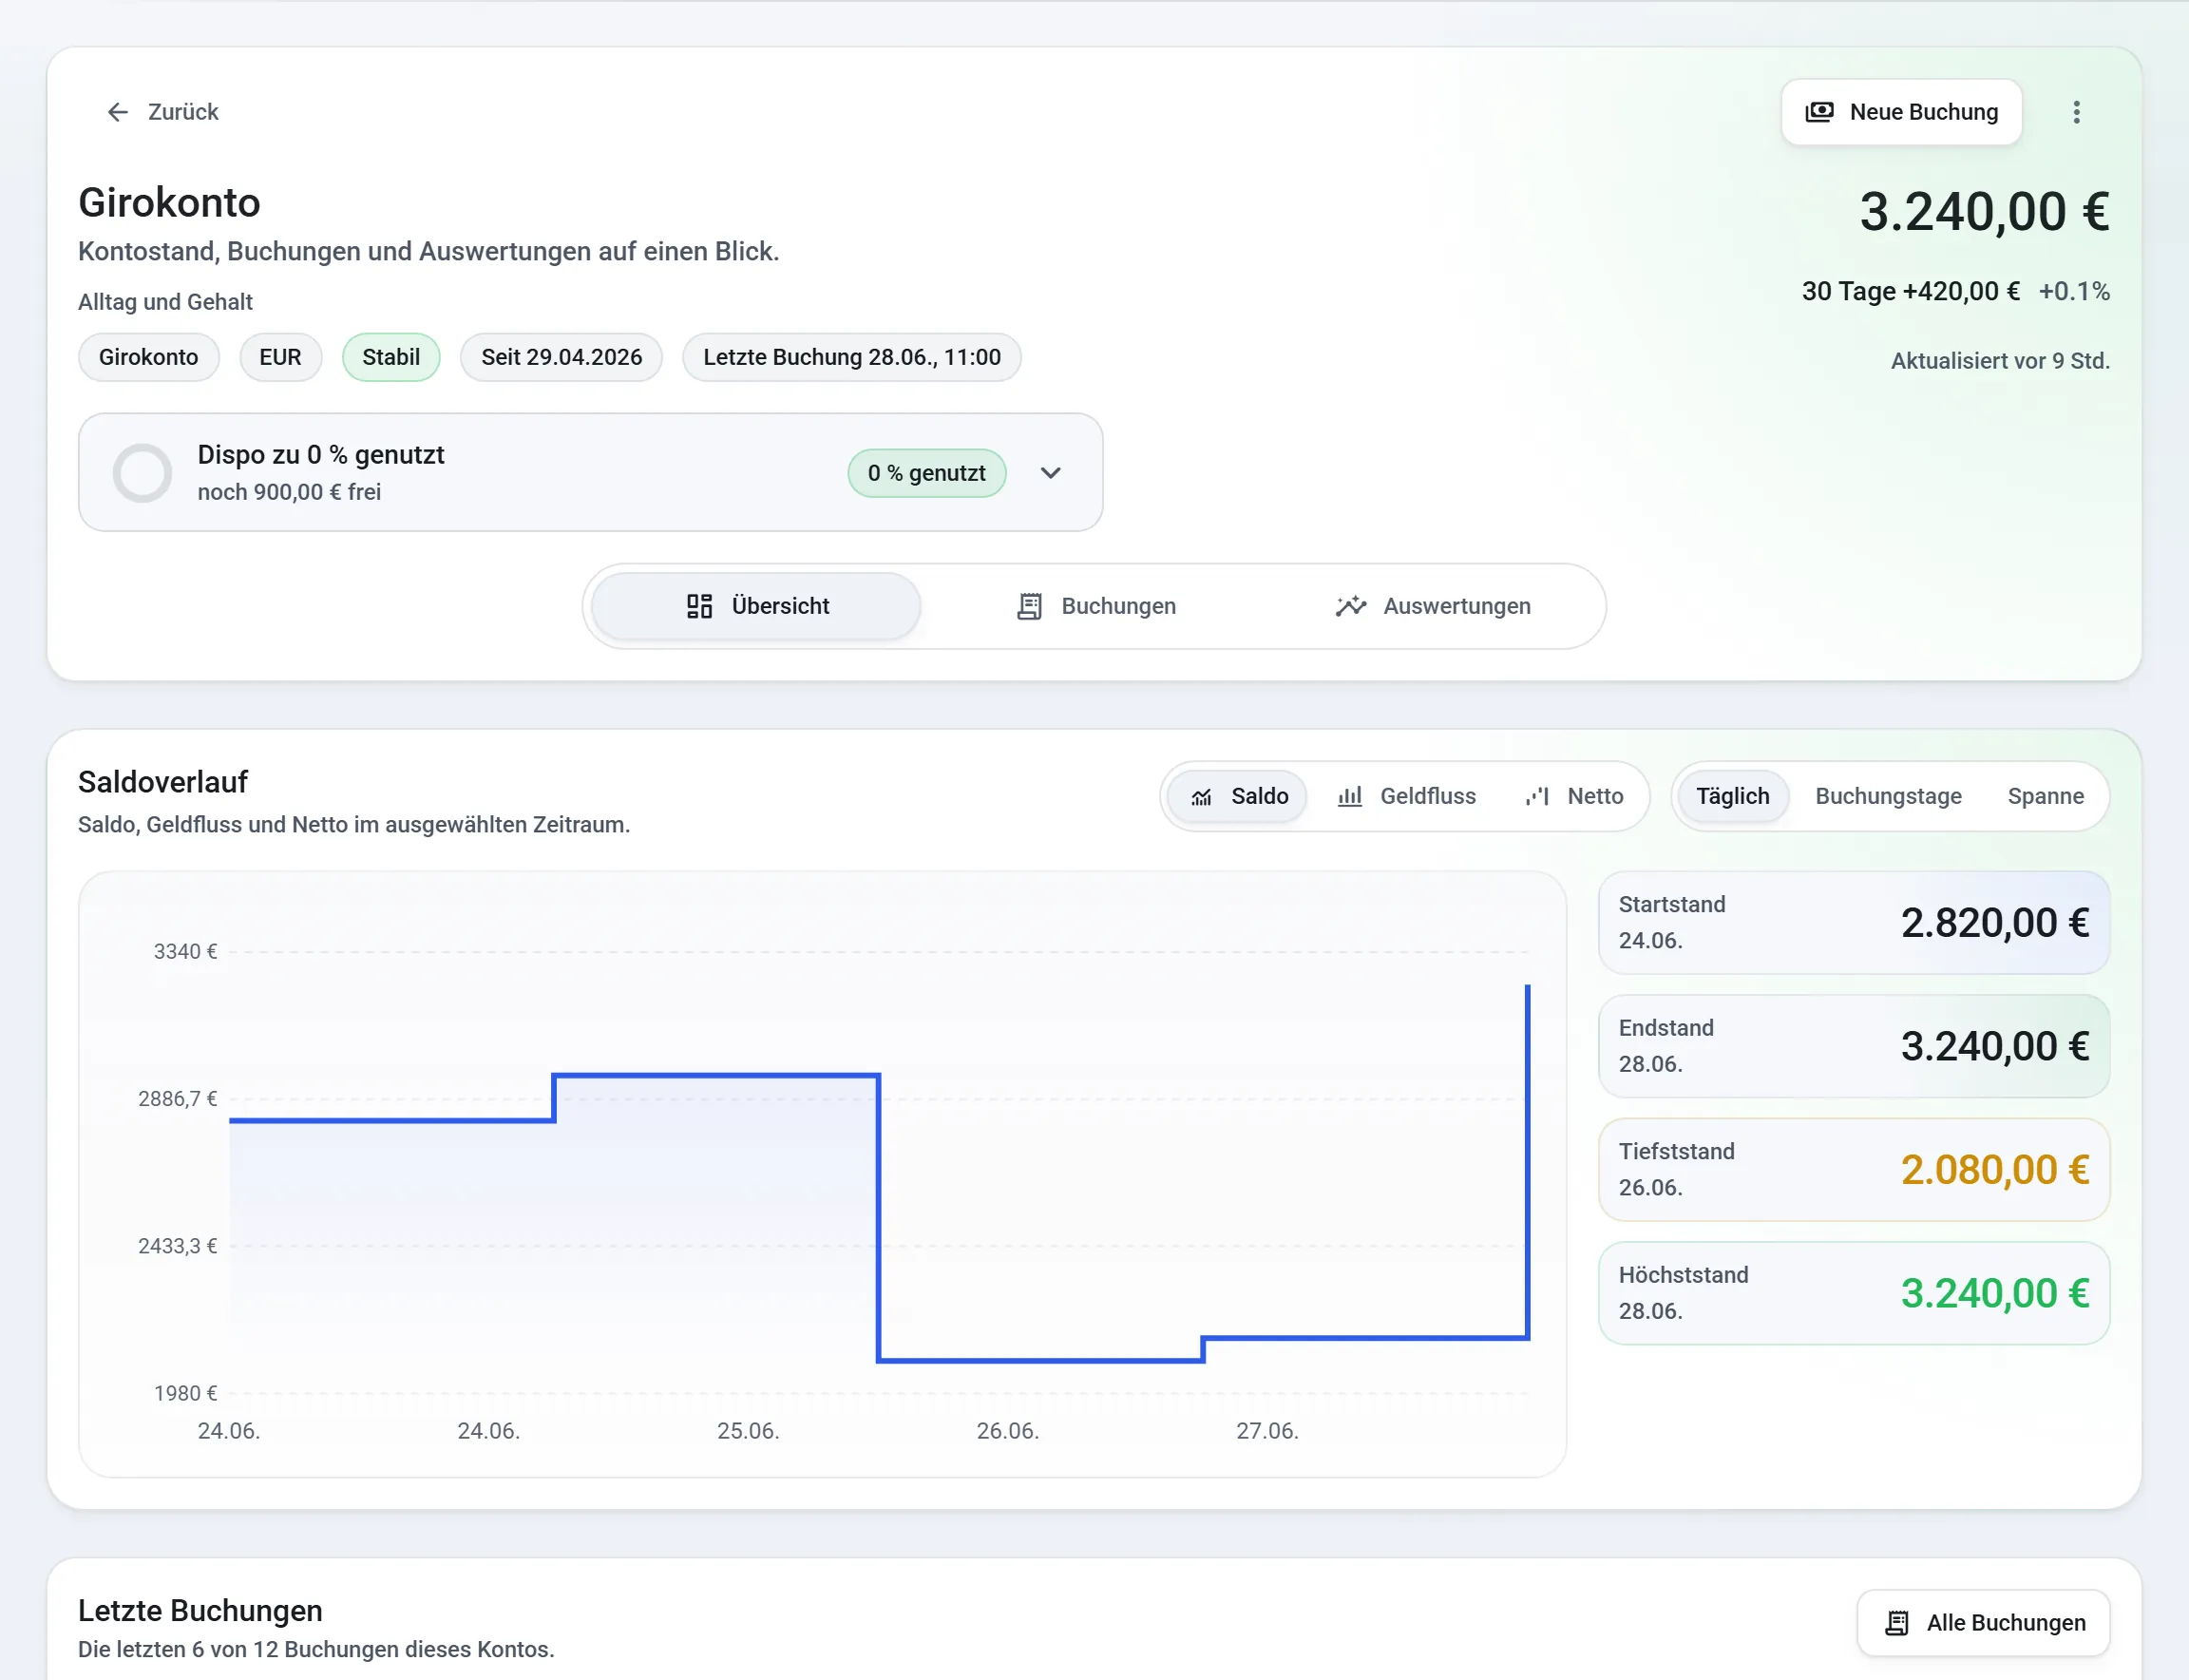
Task: Click the receipt icon in Alle Buchungen
Action: (x=1897, y=1623)
